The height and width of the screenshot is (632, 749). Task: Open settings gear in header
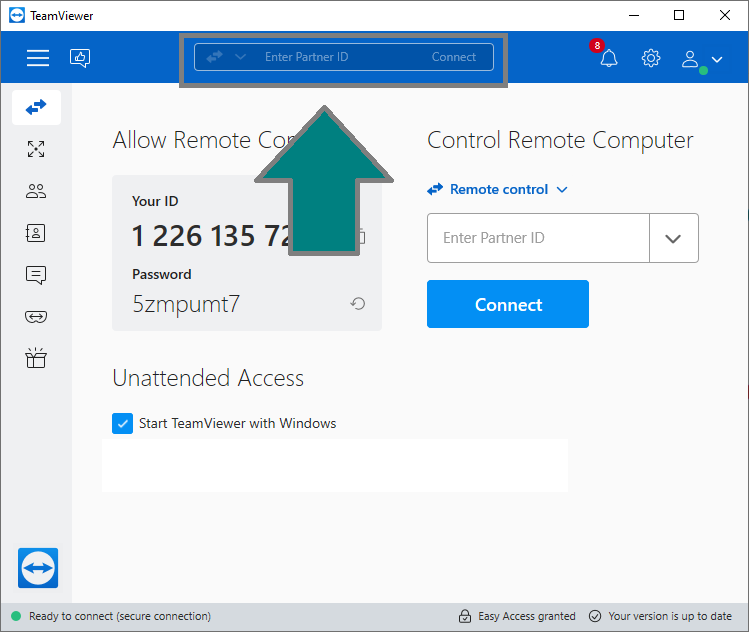pos(651,58)
